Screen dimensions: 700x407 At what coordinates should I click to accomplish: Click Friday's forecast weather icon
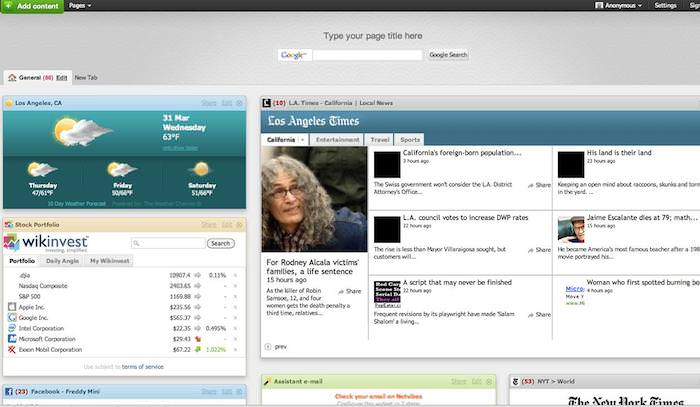point(121,169)
